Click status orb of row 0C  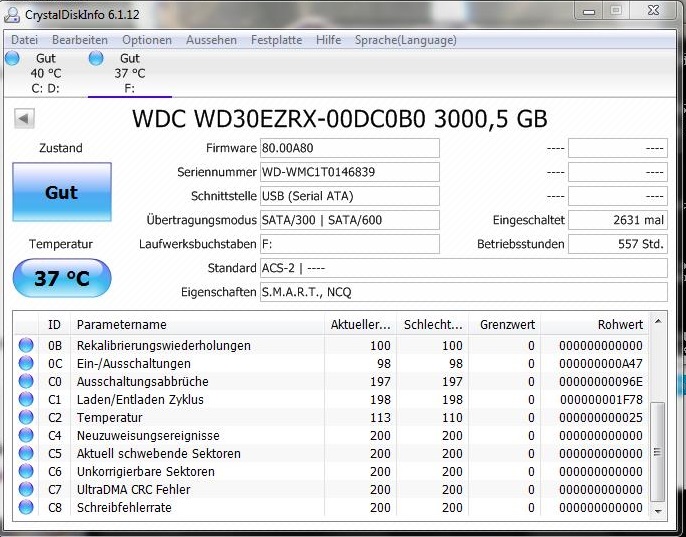pos(26,363)
